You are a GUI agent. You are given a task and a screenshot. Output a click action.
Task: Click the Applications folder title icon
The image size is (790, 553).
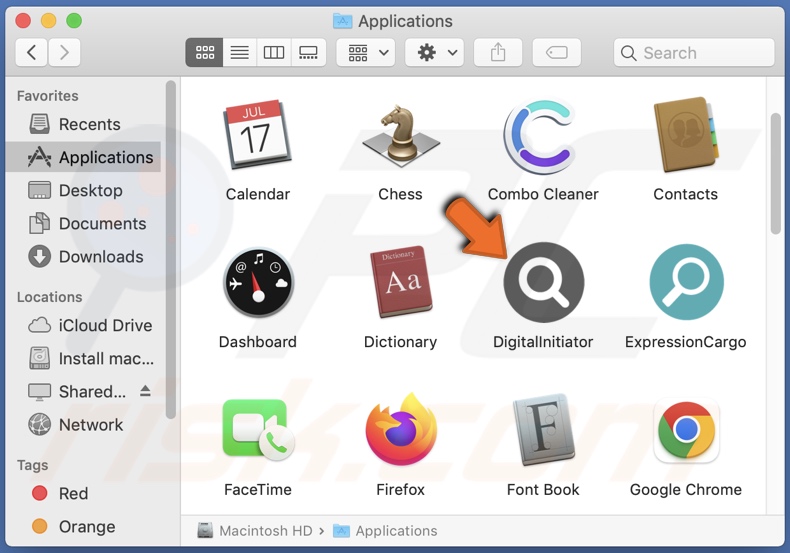click(x=342, y=21)
